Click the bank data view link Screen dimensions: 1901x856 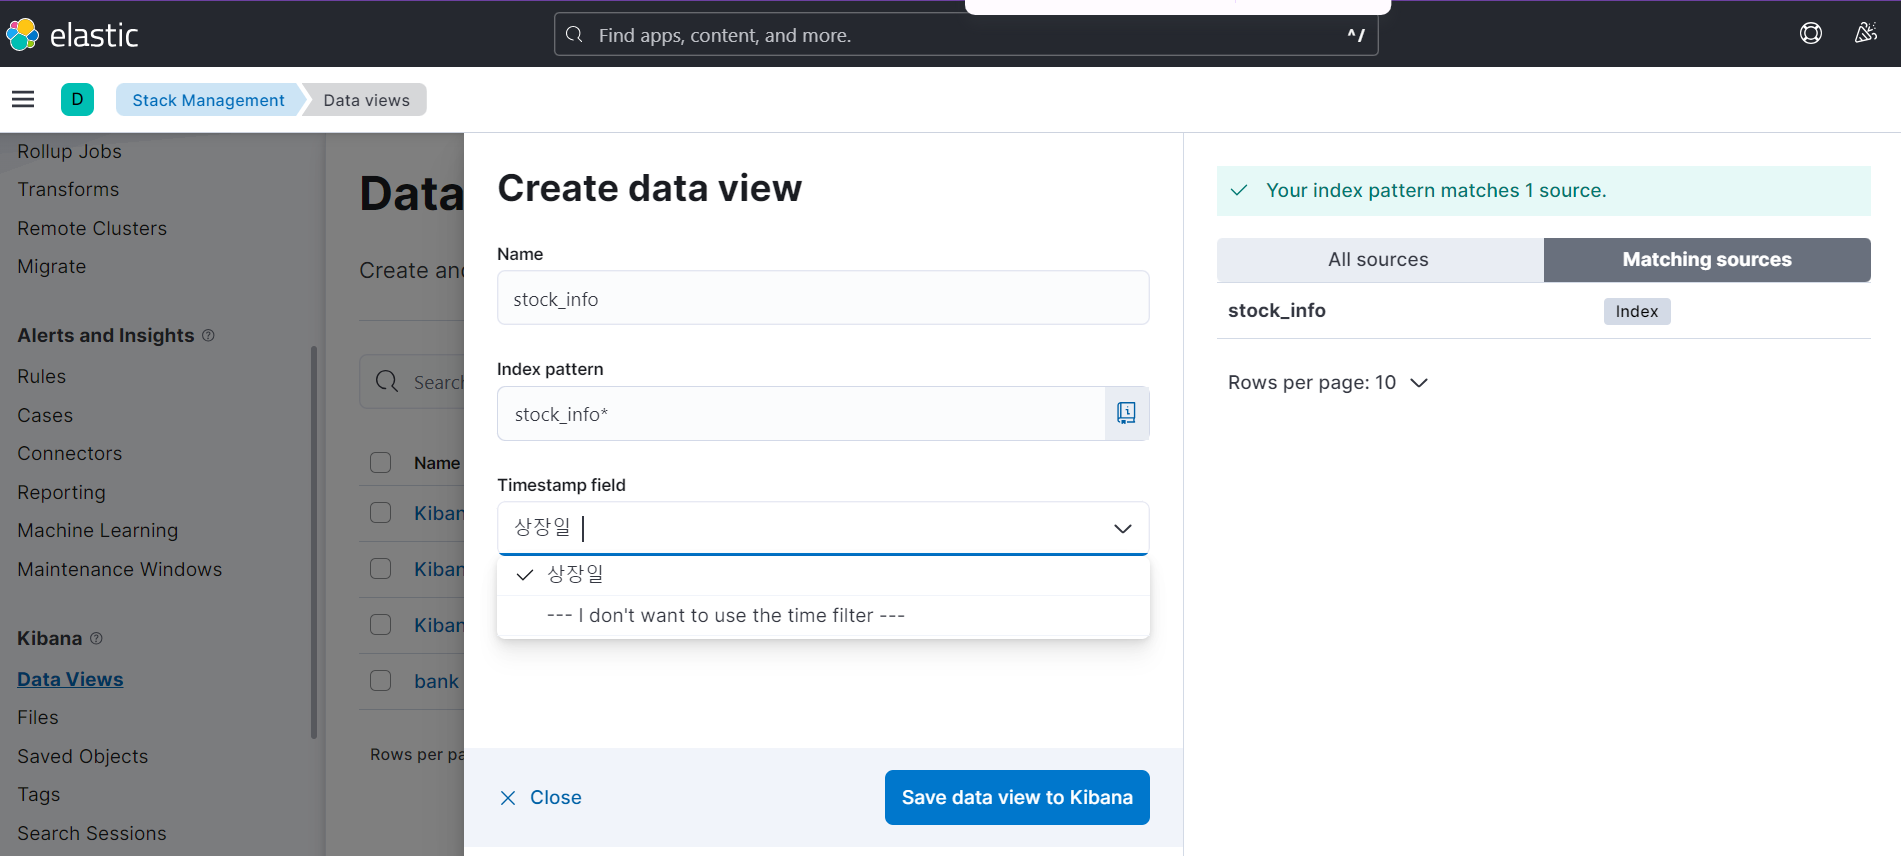pos(437,681)
